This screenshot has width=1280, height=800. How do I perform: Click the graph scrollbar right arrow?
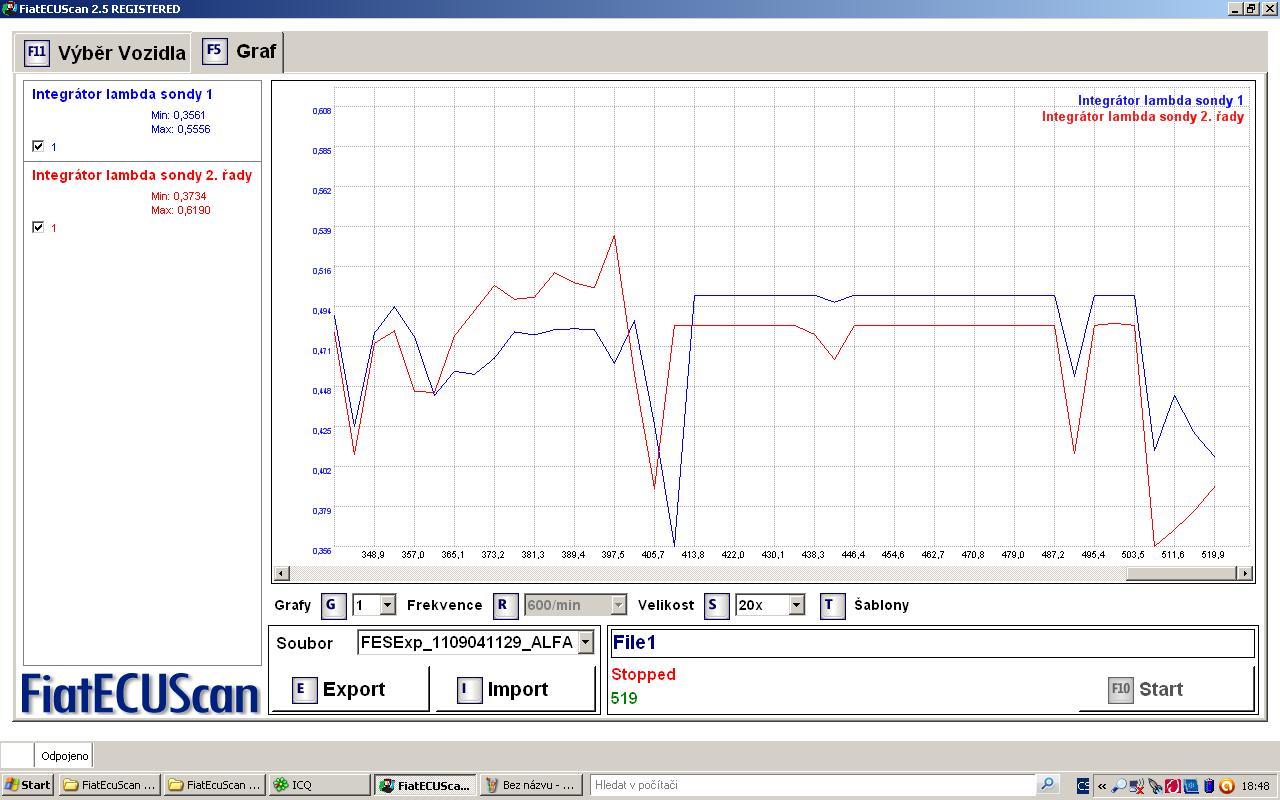(1245, 573)
